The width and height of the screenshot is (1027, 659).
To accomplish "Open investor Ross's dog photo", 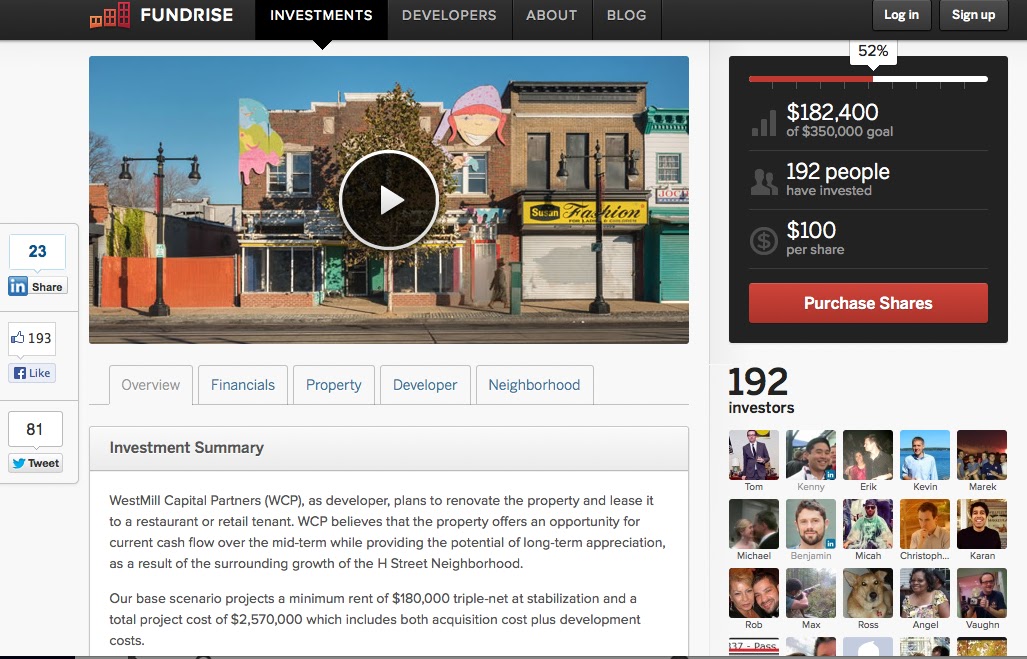I will click(x=868, y=593).
